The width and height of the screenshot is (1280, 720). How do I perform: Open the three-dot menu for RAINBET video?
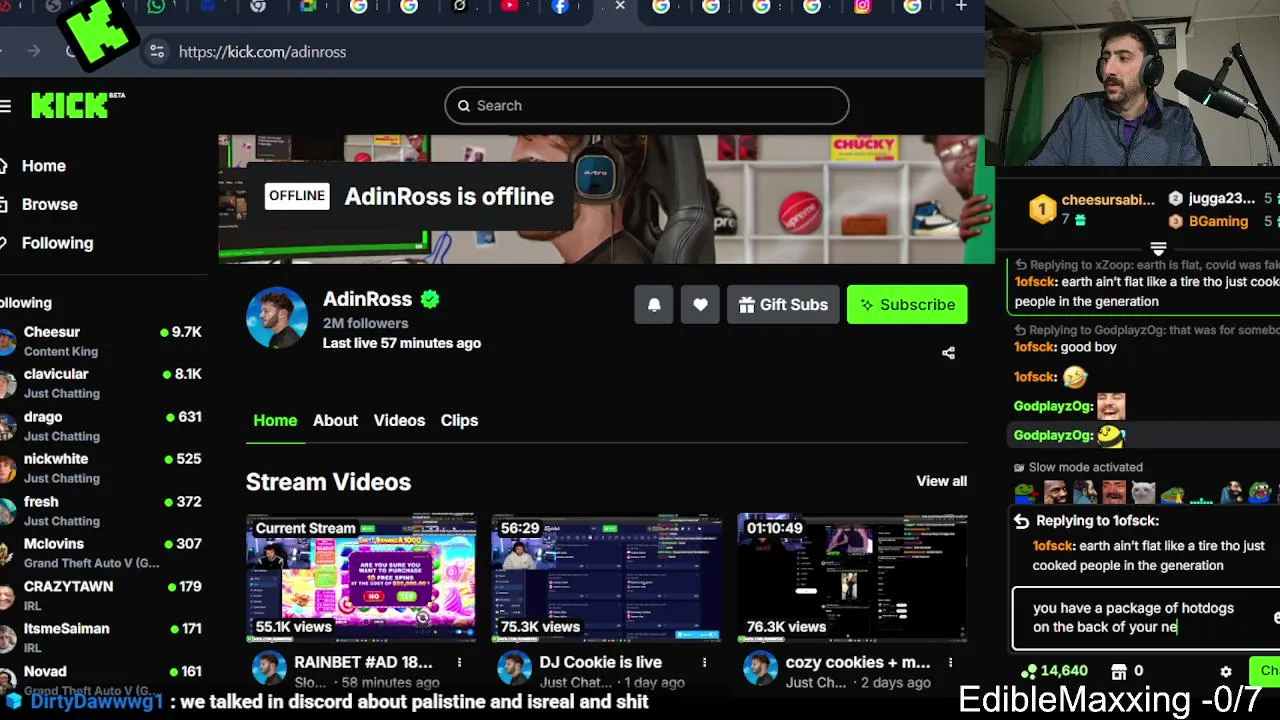(459, 662)
